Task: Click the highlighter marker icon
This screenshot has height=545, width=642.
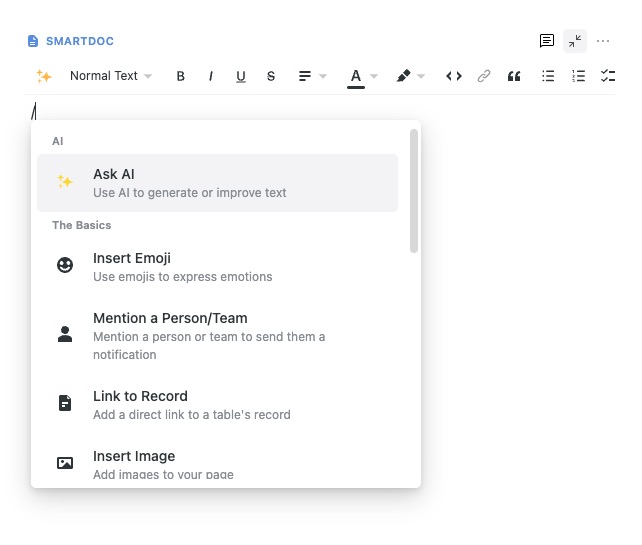Action: 403,76
